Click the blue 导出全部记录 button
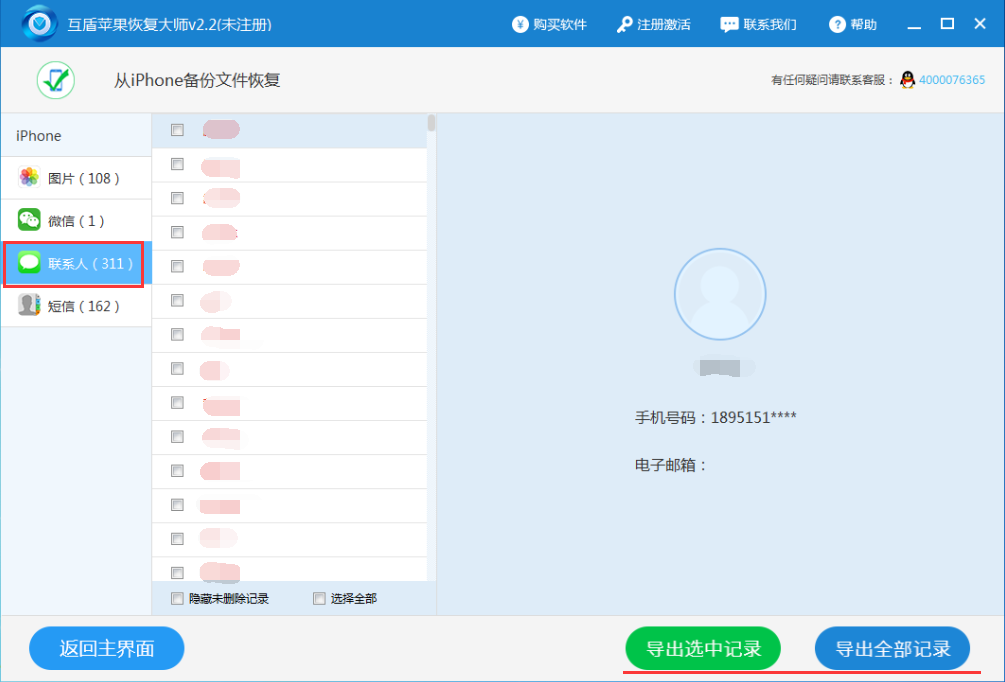The width and height of the screenshot is (1005, 682). [892, 648]
